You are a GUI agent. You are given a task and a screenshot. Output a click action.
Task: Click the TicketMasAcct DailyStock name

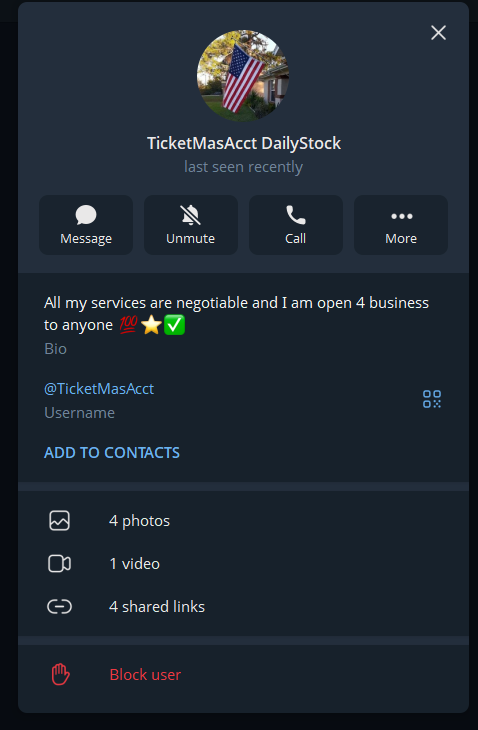coord(244,143)
